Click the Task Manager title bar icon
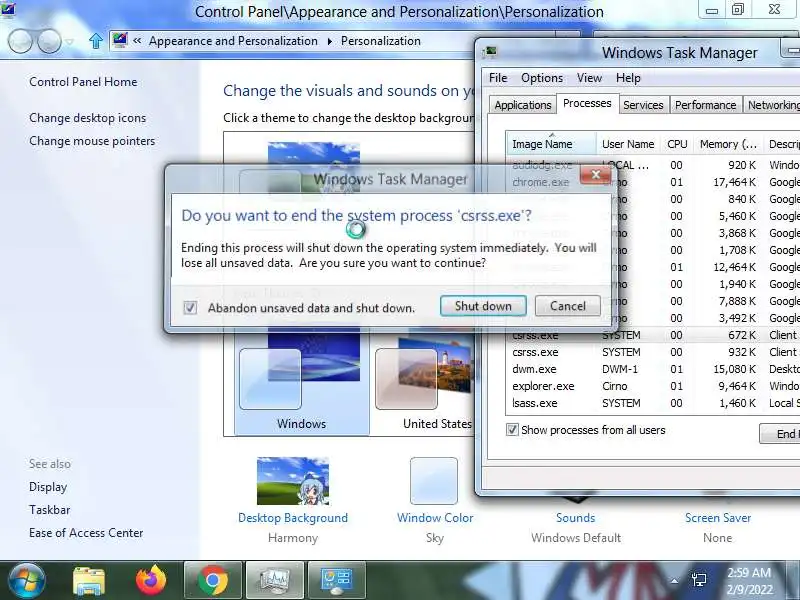This screenshot has width=800, height=600. click(491, 52)
